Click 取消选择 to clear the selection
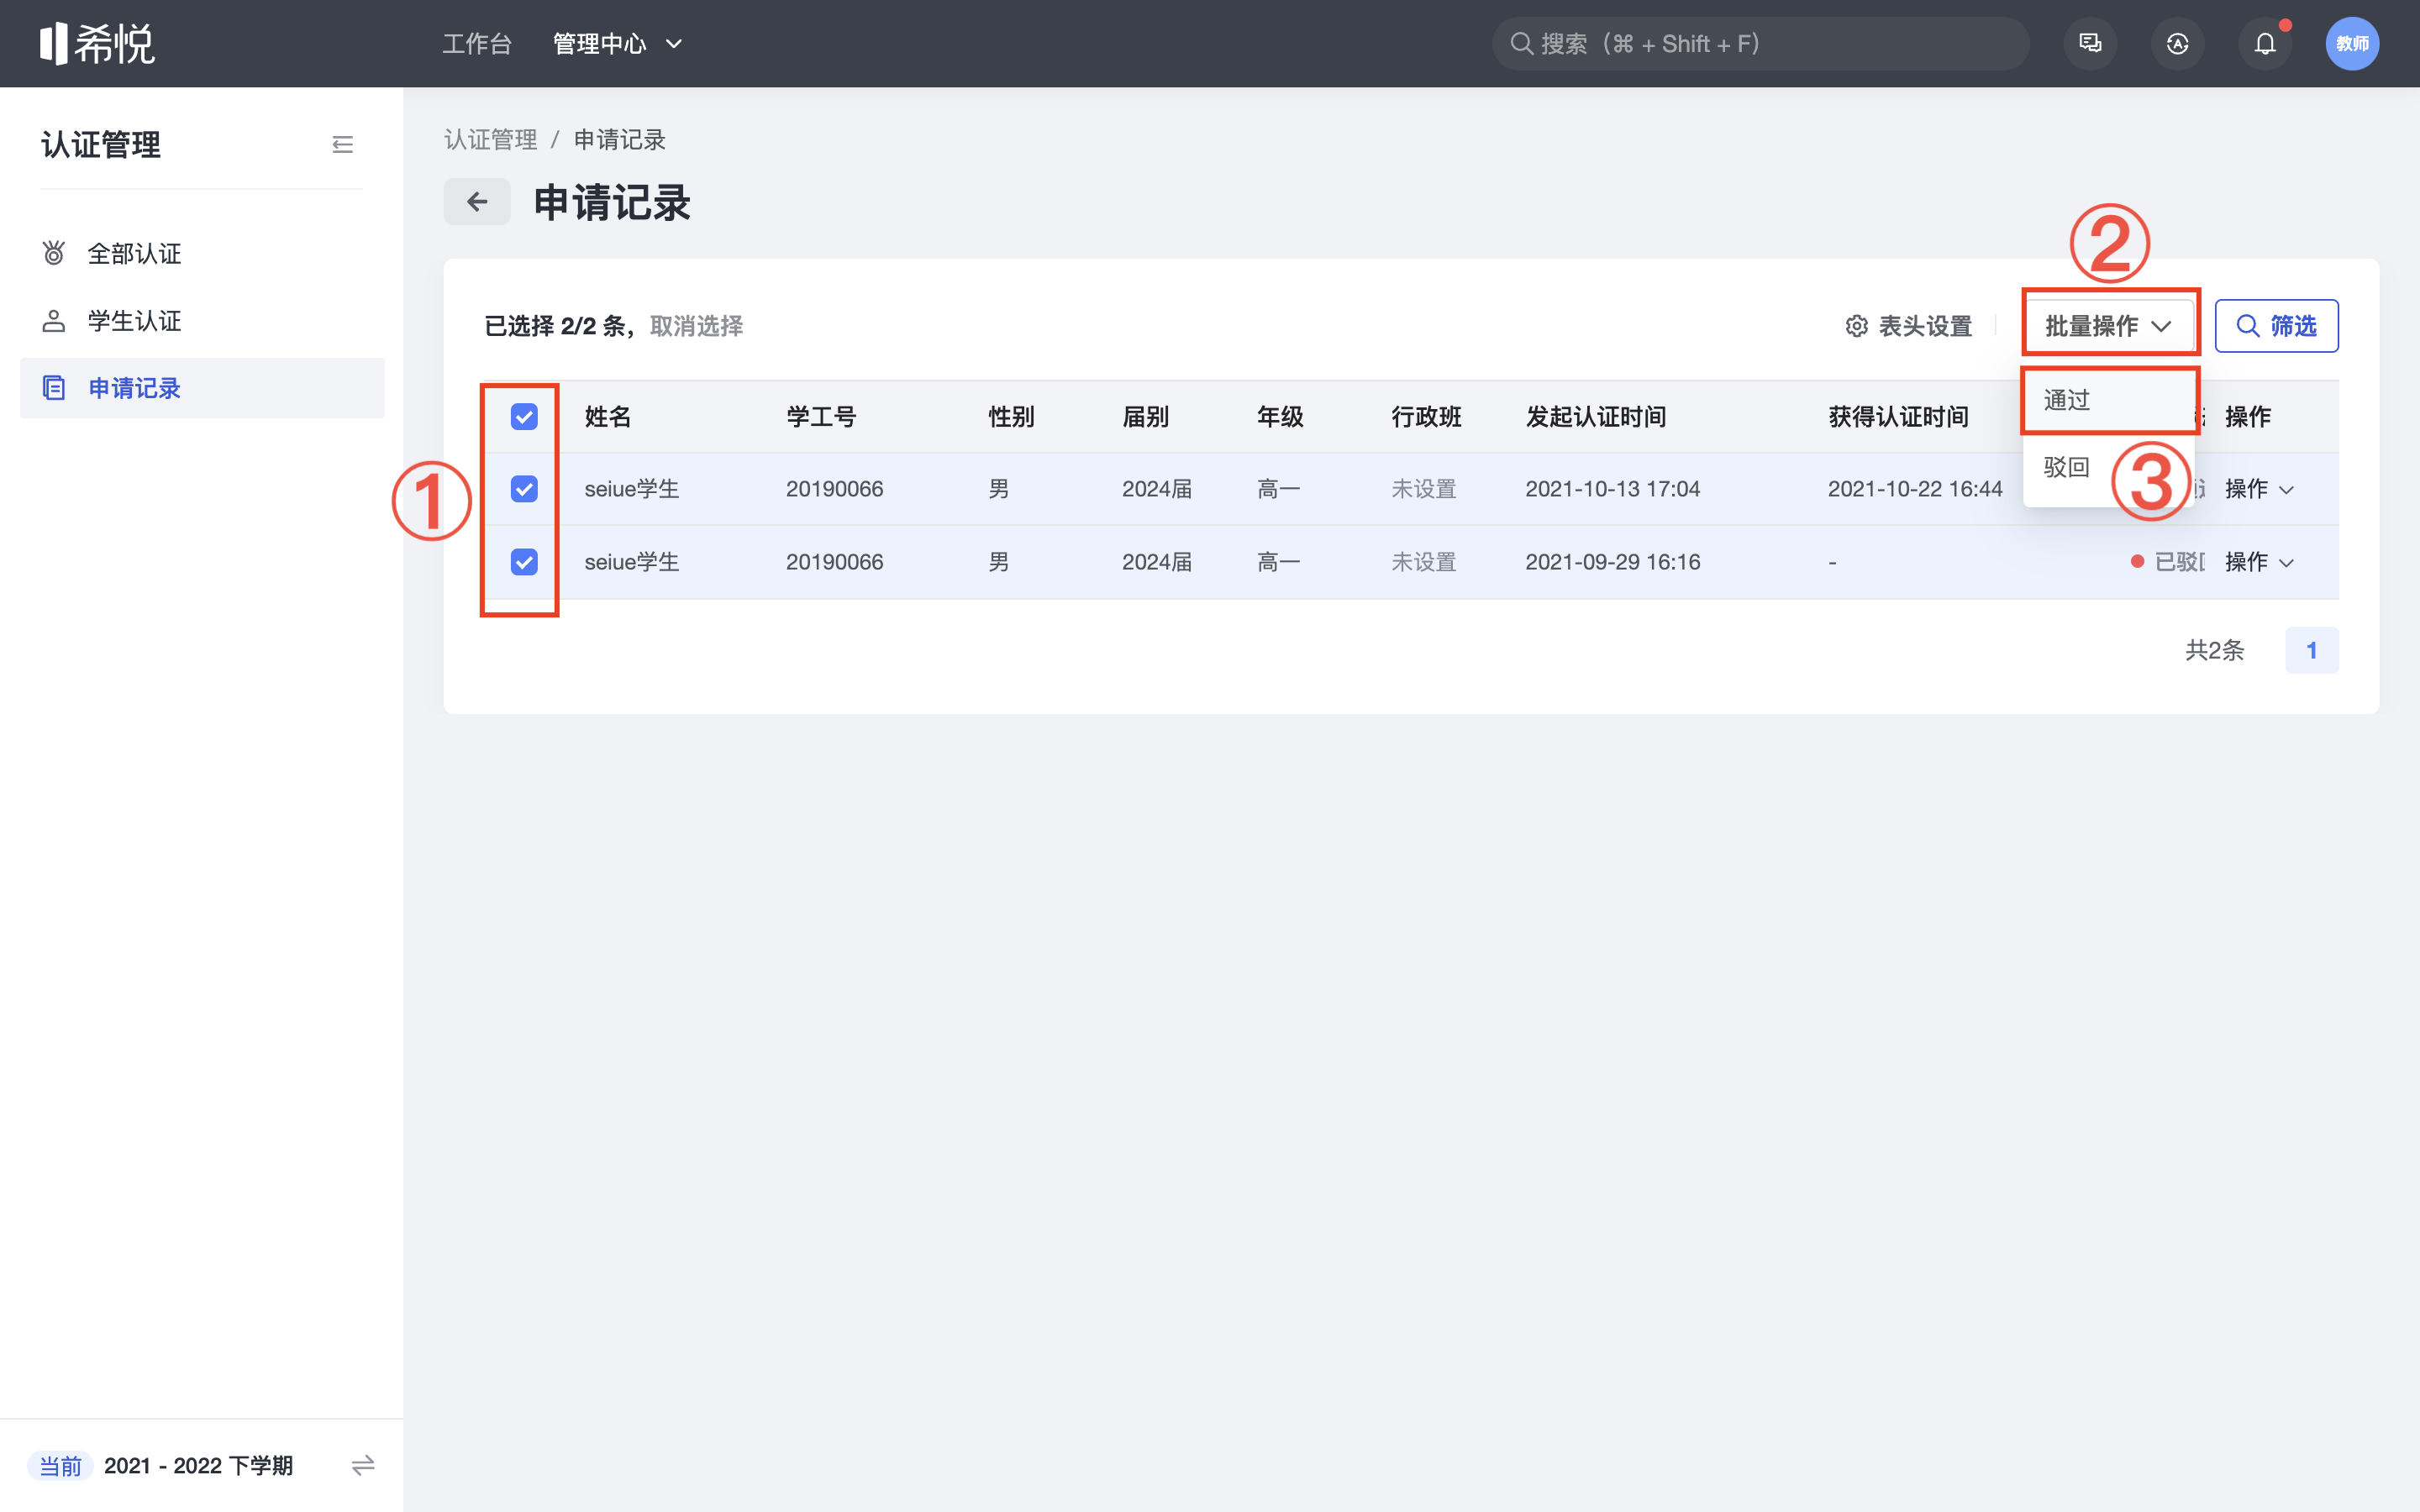 pos(696,326)
